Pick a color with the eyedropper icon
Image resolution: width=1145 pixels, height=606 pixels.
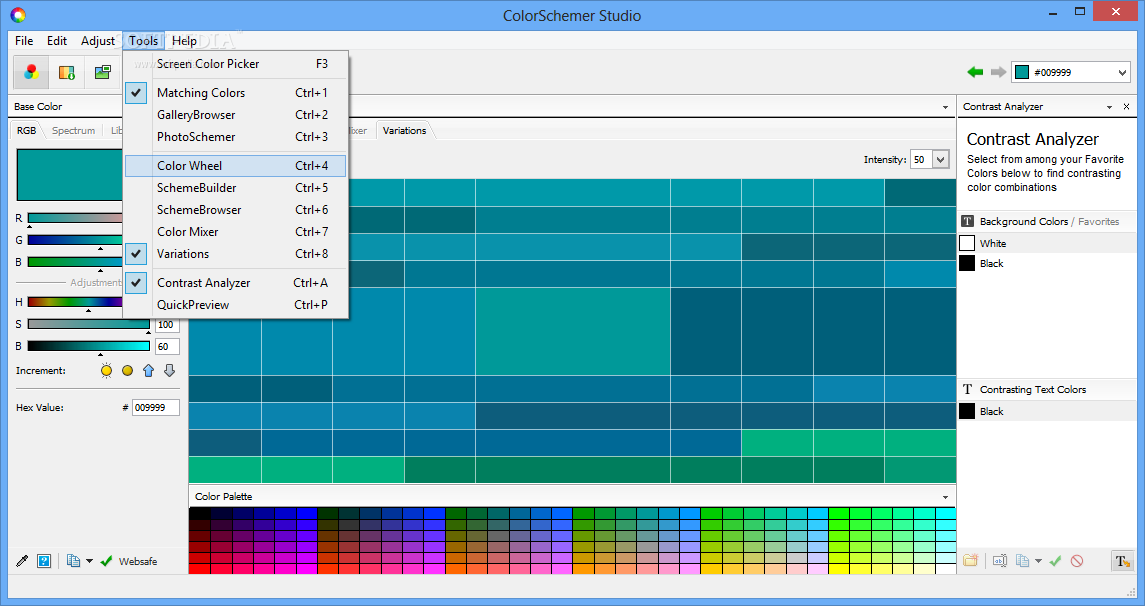click(22, 561)
